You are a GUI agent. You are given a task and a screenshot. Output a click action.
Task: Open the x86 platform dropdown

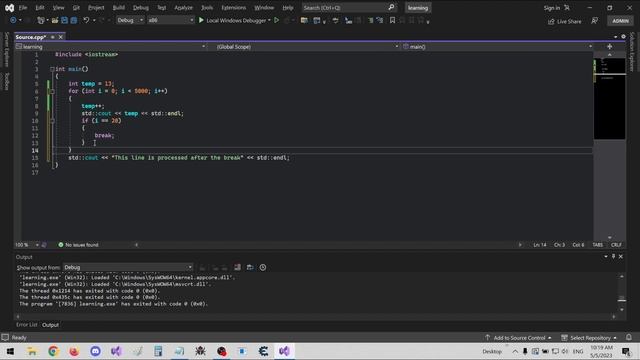(x=170, y=20)
